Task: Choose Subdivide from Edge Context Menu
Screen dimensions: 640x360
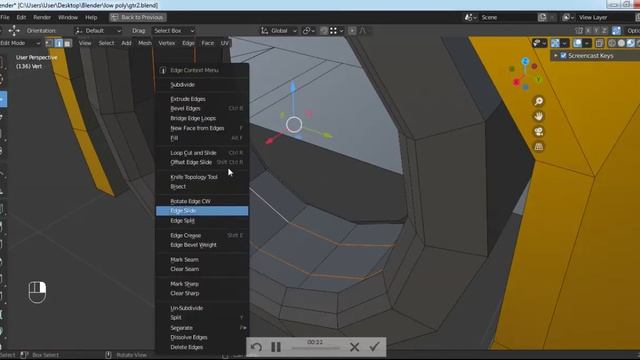Action: pyautogui.click(x=202, y=84)
